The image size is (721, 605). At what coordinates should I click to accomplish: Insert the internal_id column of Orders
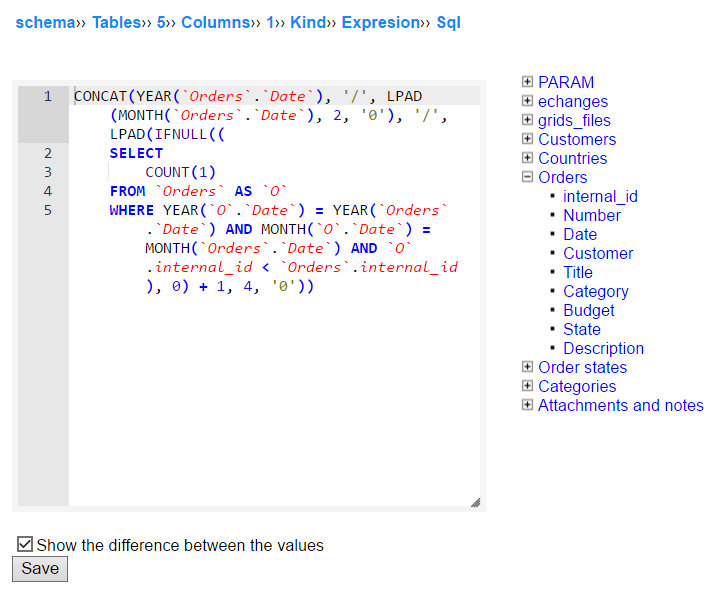click(x=601, y=196)
